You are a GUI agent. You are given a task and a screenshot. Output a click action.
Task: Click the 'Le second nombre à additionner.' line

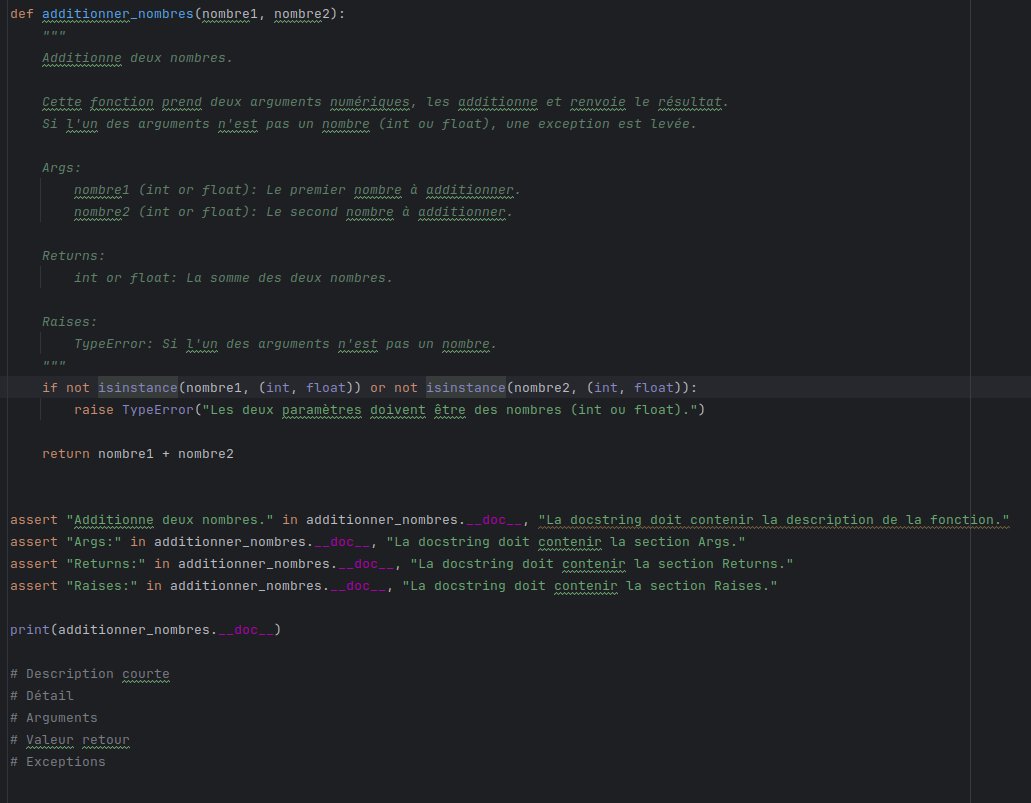(x=293, y=212)
